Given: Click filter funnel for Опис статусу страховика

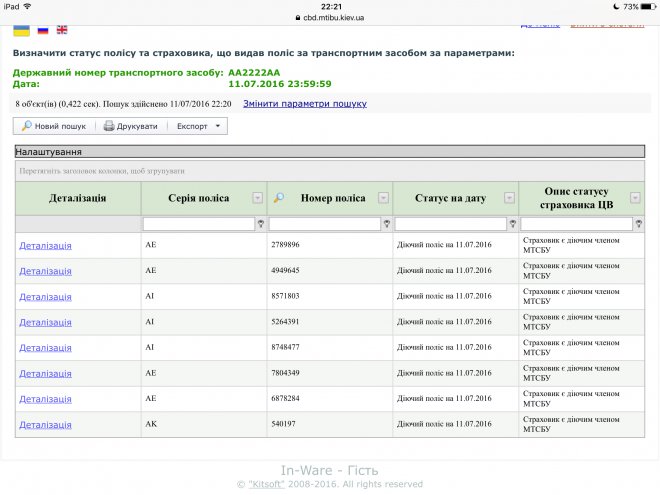Looking at the screenshot, I should 639,224.
